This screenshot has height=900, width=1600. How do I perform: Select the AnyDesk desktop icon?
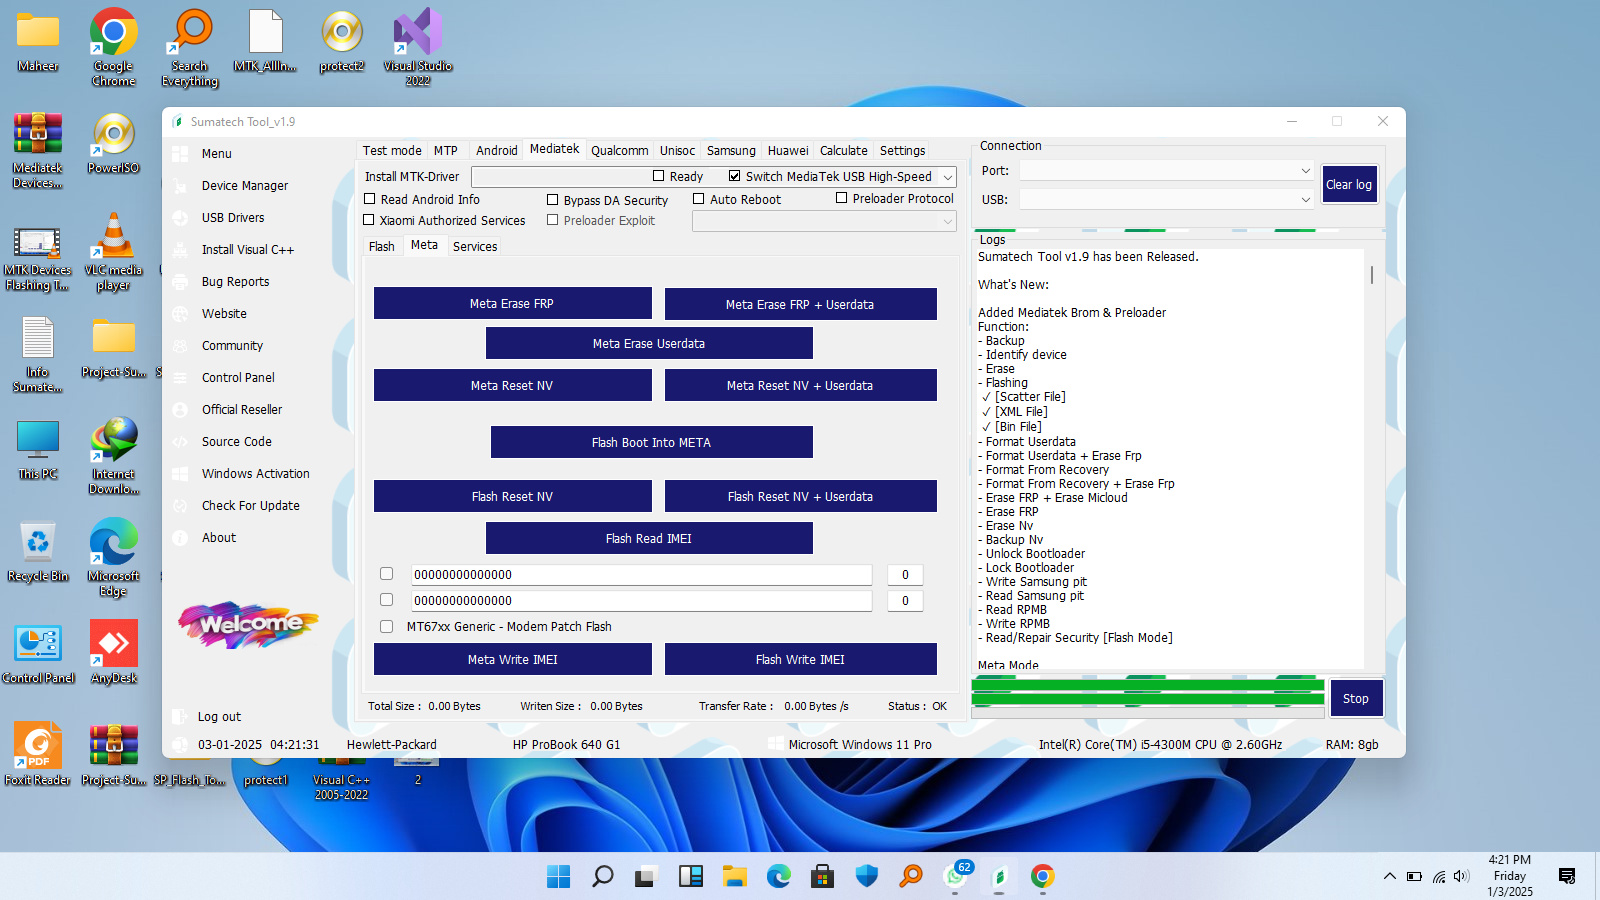[x=114, y=651]
